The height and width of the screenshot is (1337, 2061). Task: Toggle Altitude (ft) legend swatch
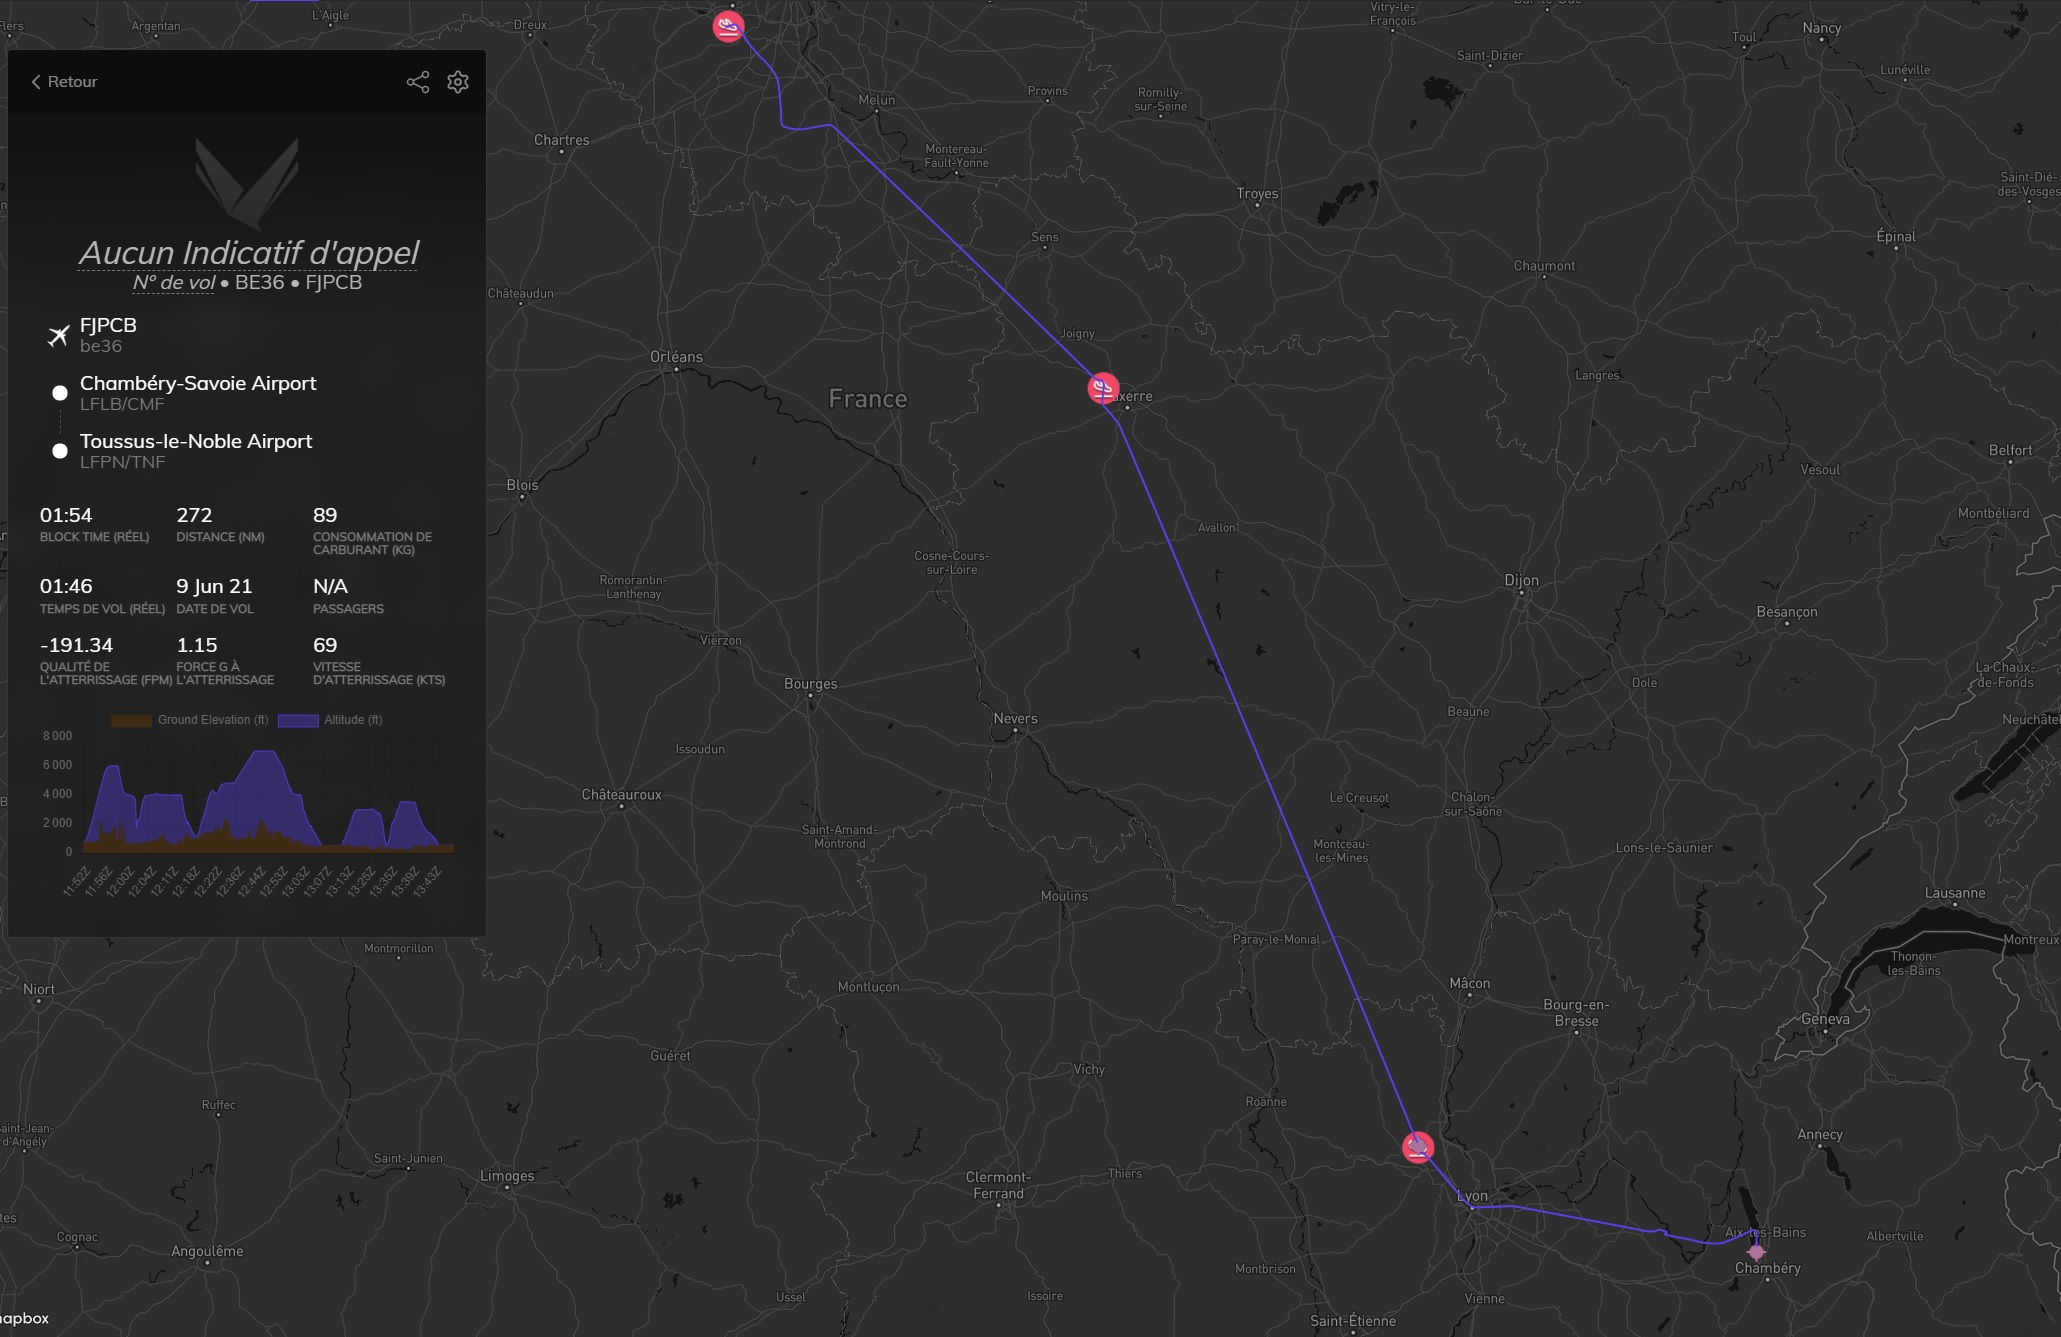click(298, 720)
